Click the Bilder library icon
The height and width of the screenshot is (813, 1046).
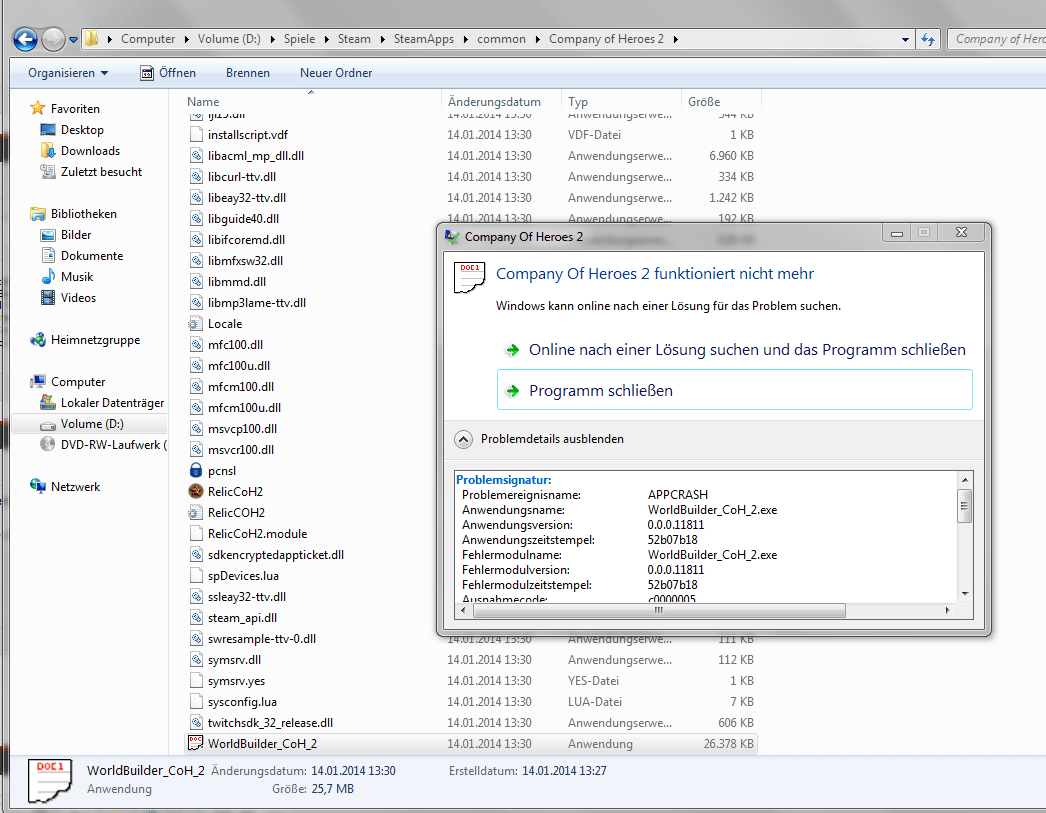(47, 235)
